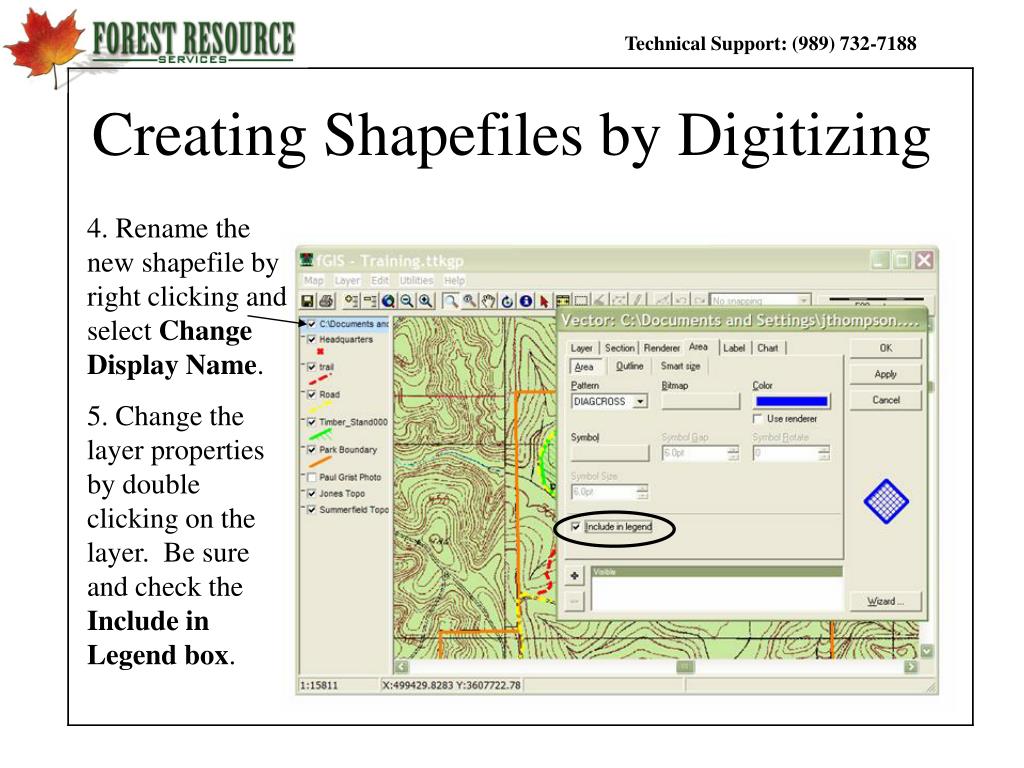Switch to the Renderer tab

pos(662,348)
